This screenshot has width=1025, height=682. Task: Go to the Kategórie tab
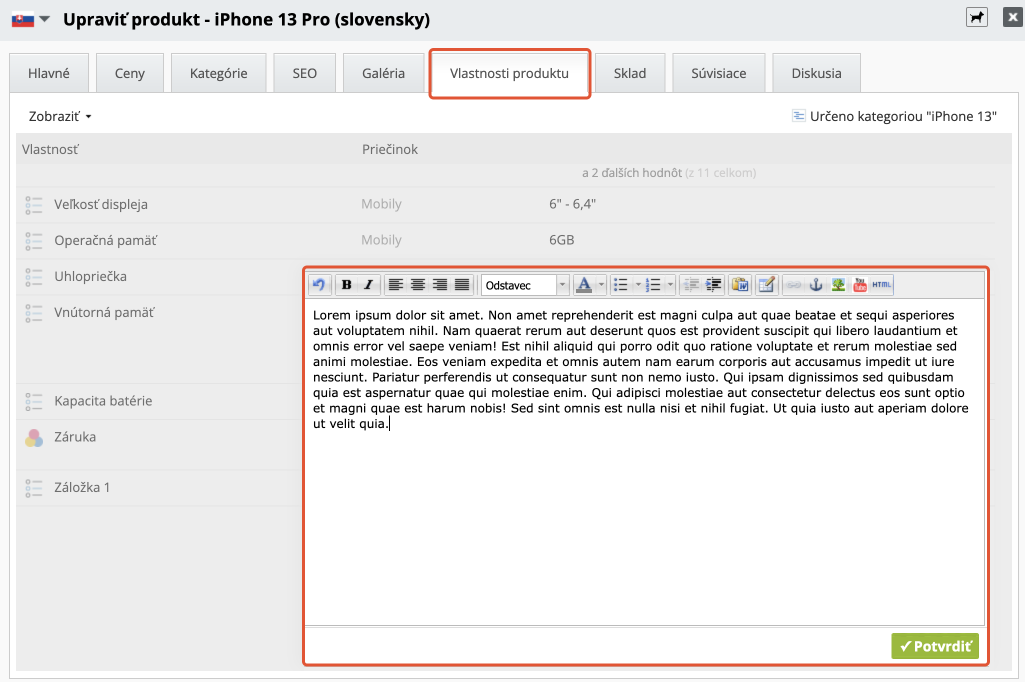click(x=218, y=73)
